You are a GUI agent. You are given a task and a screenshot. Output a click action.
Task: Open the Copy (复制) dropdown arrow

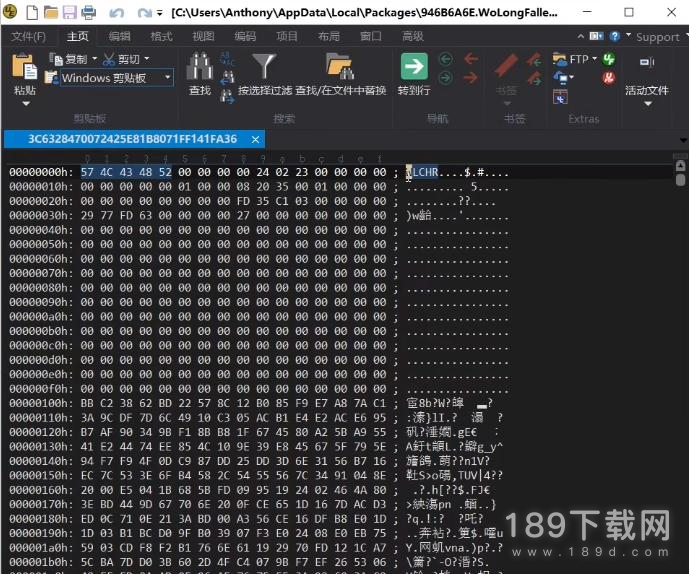93,60
